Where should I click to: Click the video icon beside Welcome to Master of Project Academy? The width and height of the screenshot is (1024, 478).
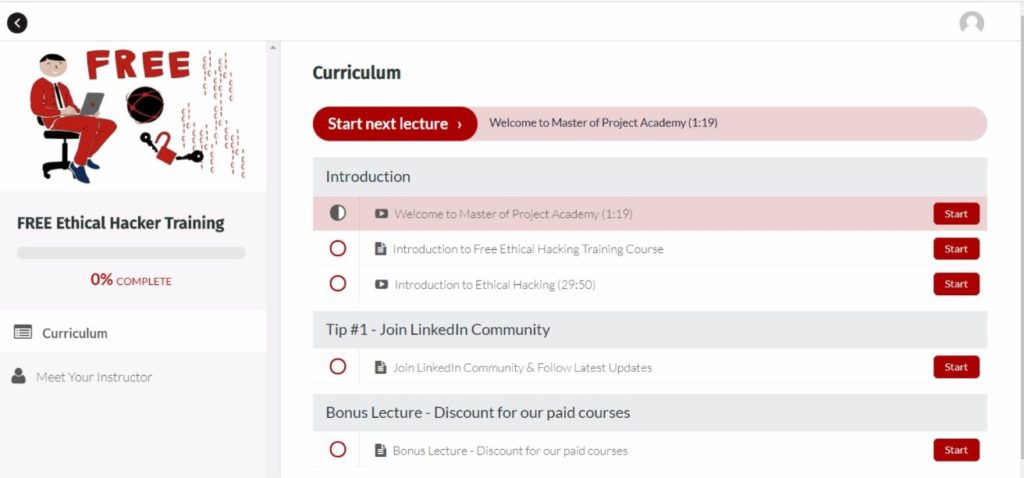(x=381, y=214)
